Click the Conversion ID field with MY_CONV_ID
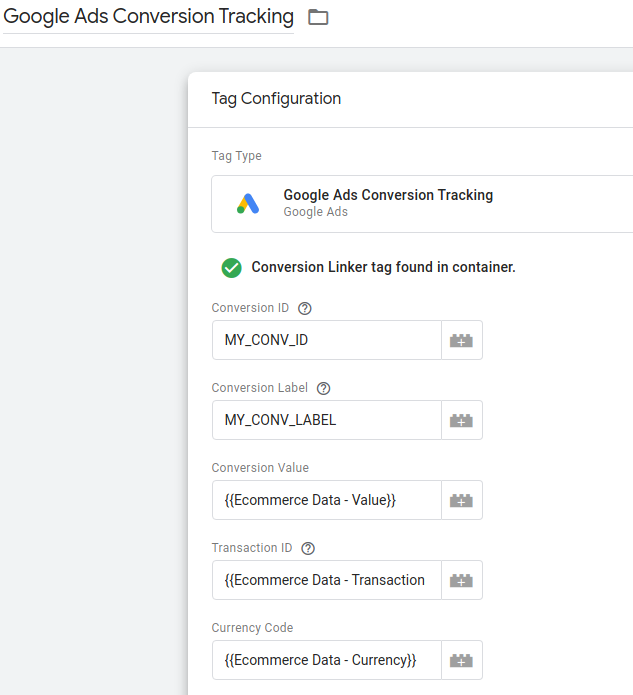The image size is (633, 695). (x=326, y=340)
